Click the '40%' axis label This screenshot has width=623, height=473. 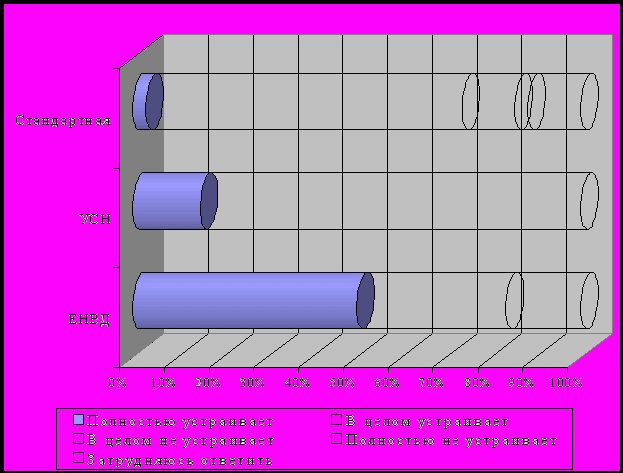point(298,382)
